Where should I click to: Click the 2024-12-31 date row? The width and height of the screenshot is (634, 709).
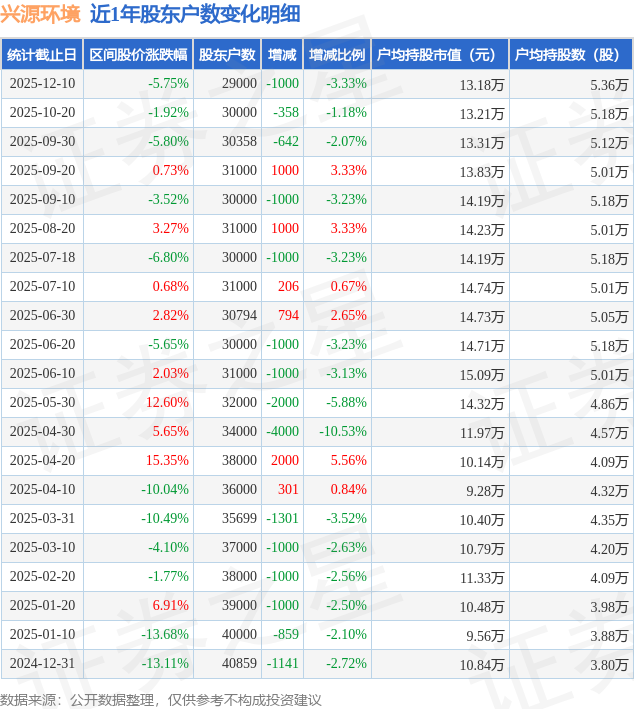tap(42, 664)
